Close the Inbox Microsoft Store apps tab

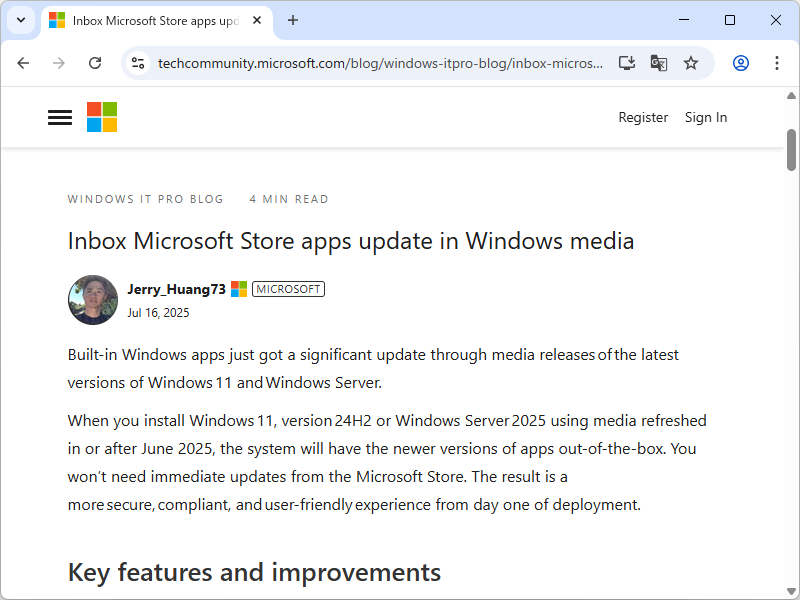click(258, 20)
